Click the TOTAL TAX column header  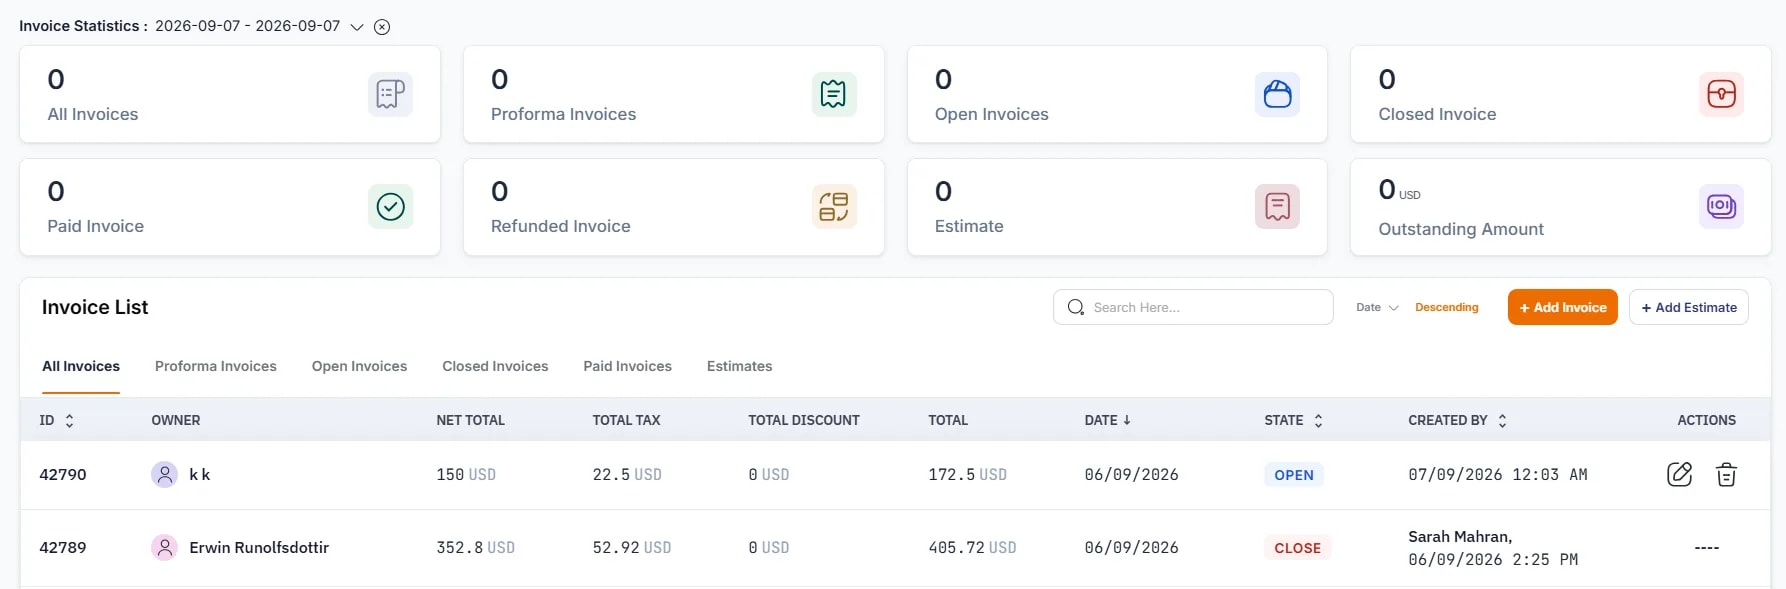click(x=626, y=420)
